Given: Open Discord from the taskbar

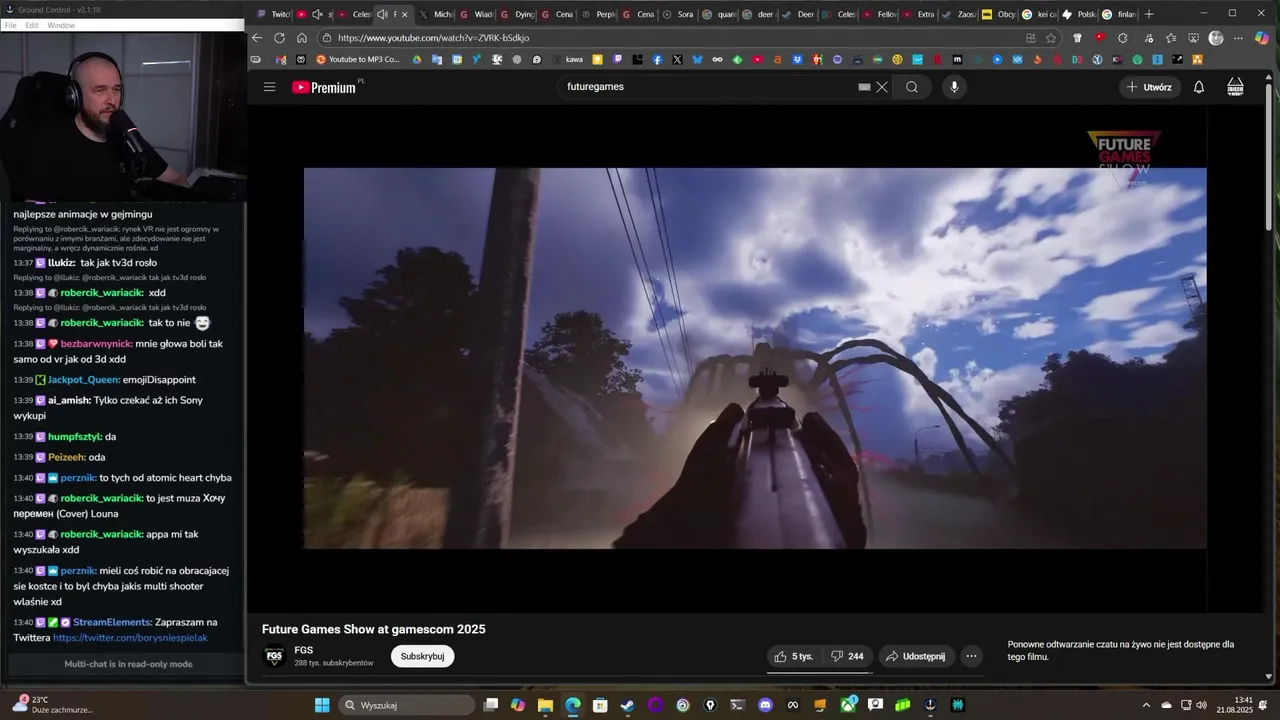Looking at the screenshot, I should coord(765,705).
